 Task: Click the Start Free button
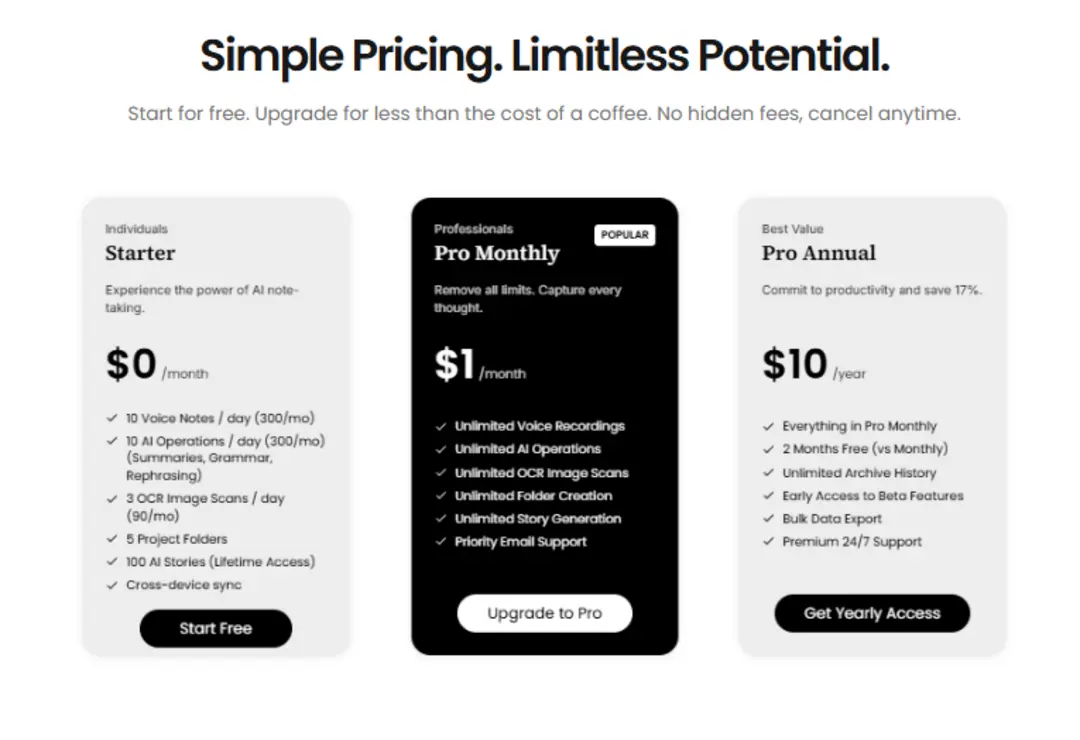pyautogui.click(x=215, y=628)
